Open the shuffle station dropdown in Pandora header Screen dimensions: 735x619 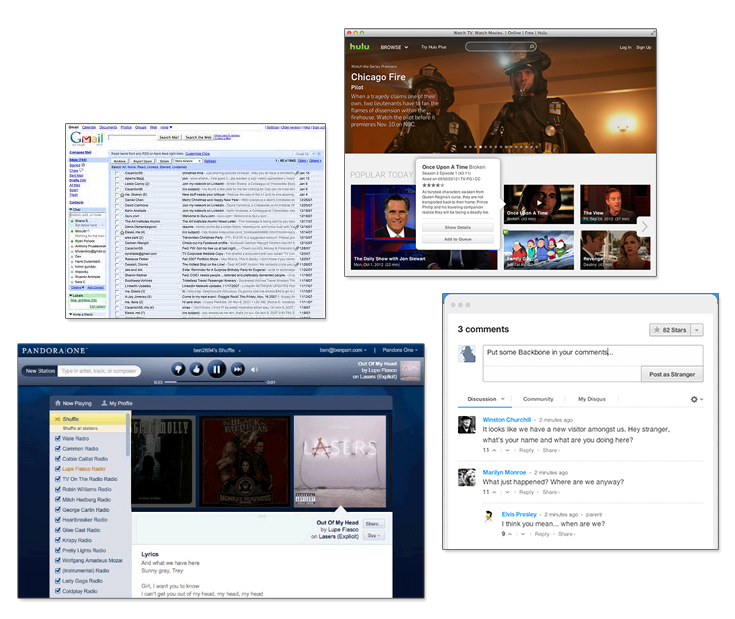[217, 350]
